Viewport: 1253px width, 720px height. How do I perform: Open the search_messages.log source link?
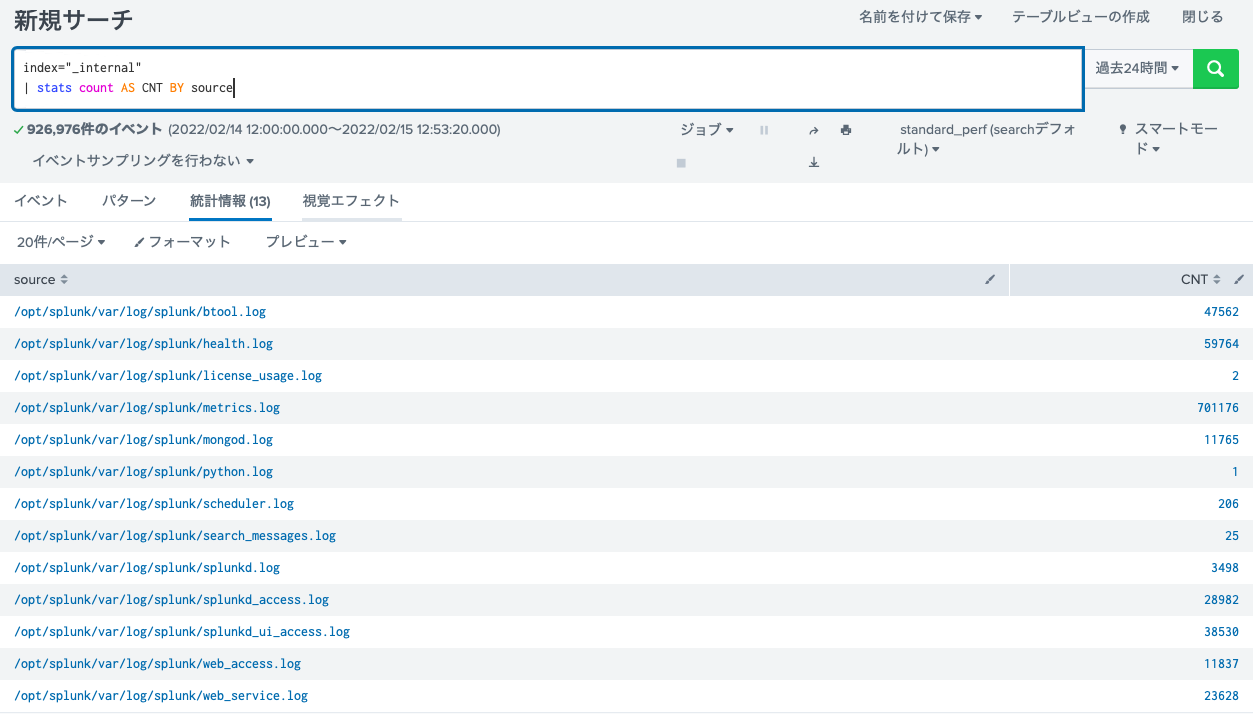pyautogui.click(x=175, y=536)
